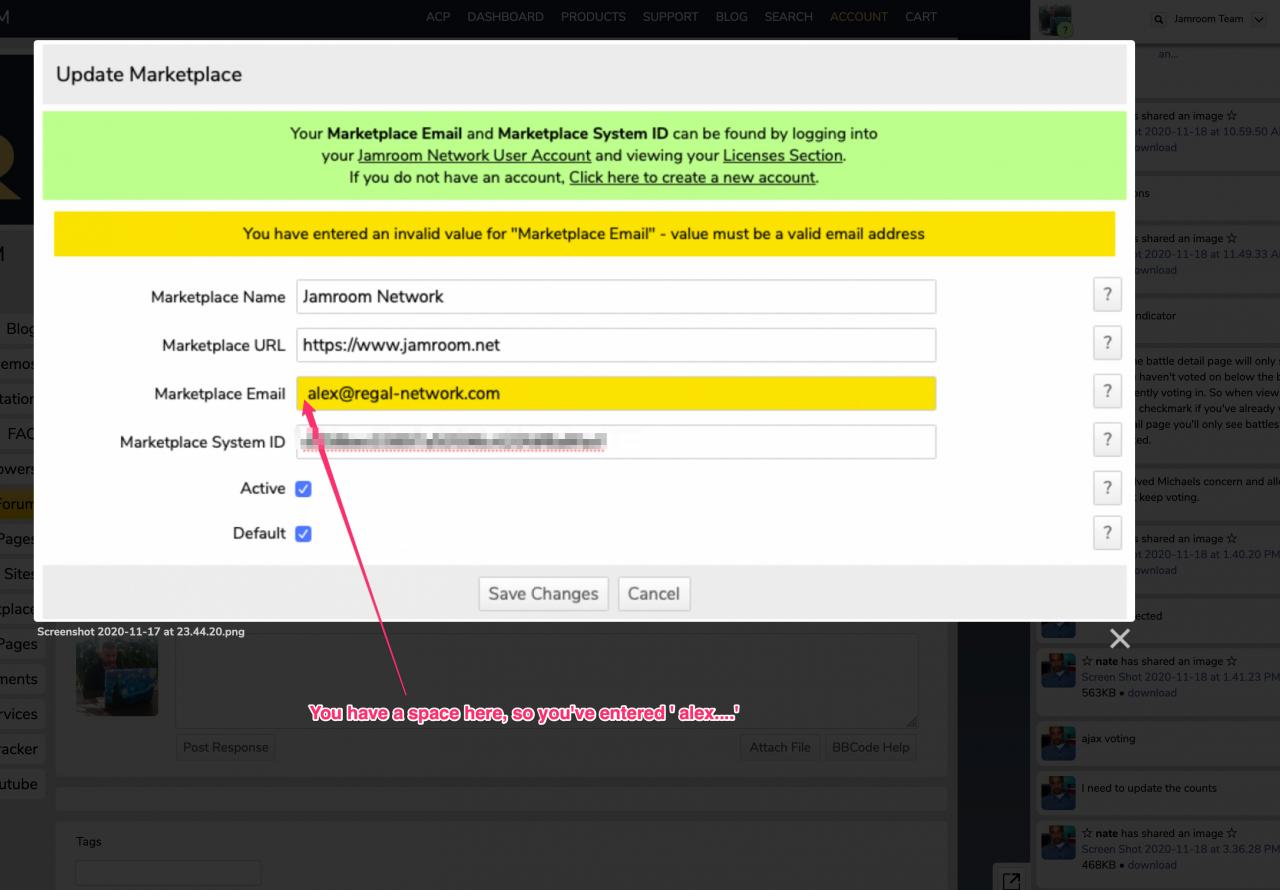Click the Marketplace System ID field
1280x890 pixels.
[x=616, y=442]
